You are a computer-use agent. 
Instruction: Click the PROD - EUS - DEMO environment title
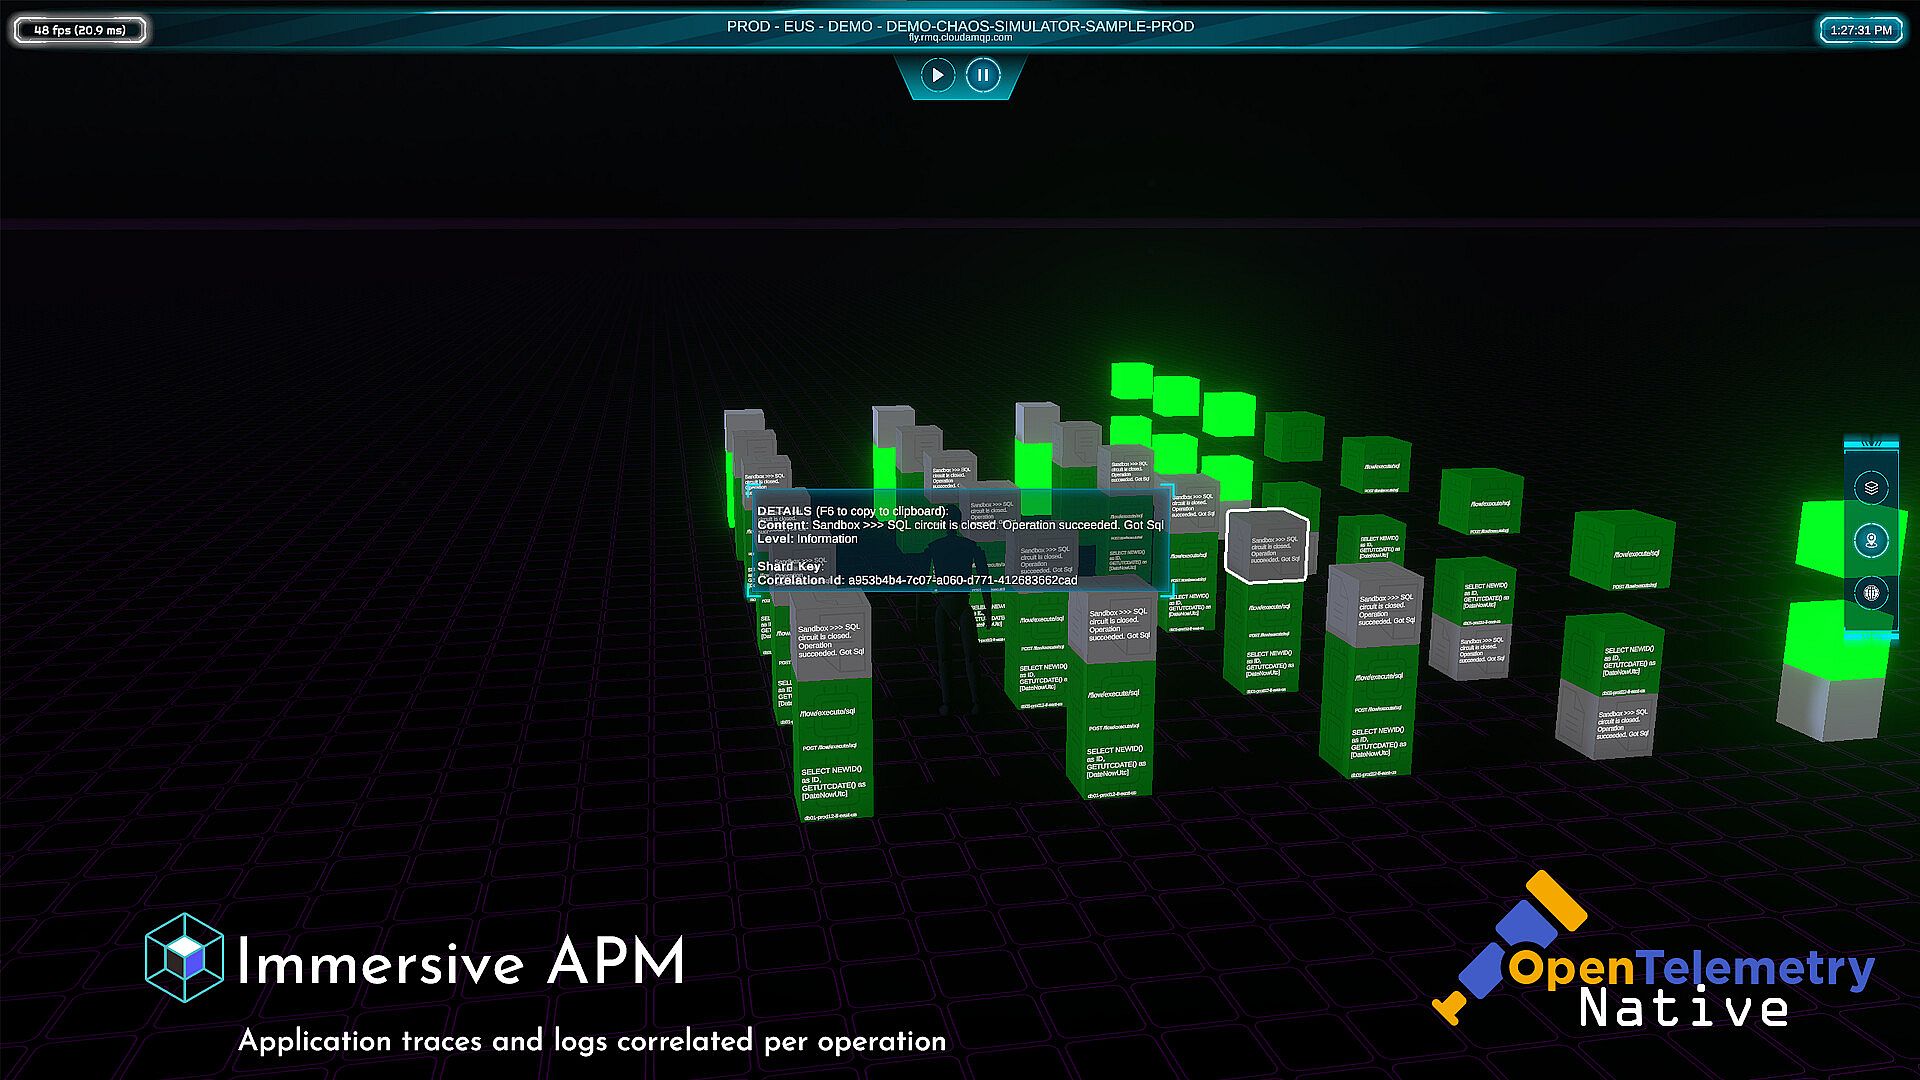click(x=960, y=26)
